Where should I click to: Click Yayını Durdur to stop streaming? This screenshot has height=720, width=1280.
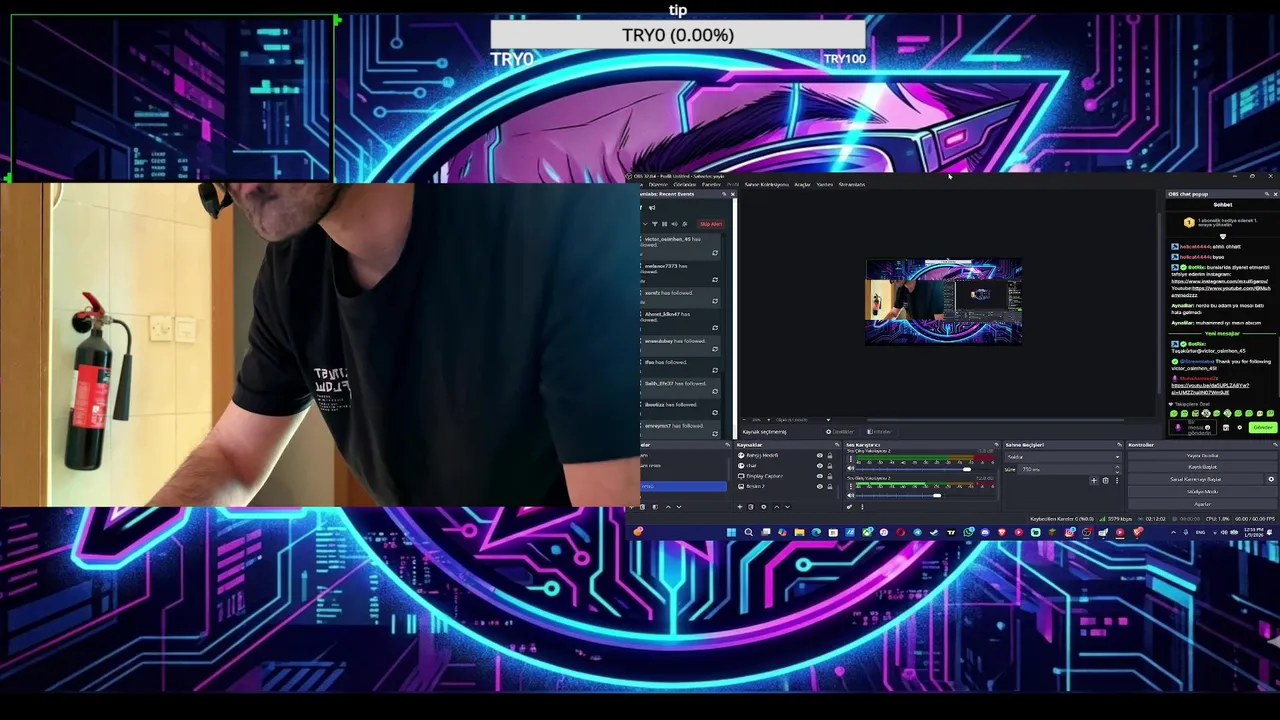1202,455
